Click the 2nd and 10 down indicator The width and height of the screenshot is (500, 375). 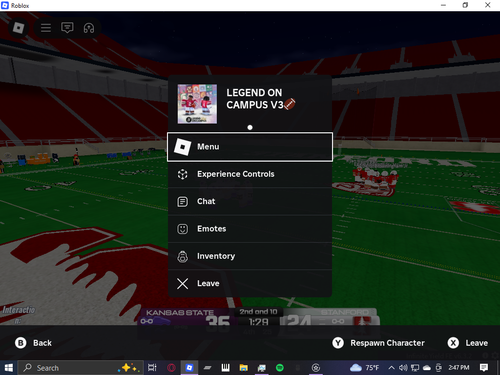(258, 312)
